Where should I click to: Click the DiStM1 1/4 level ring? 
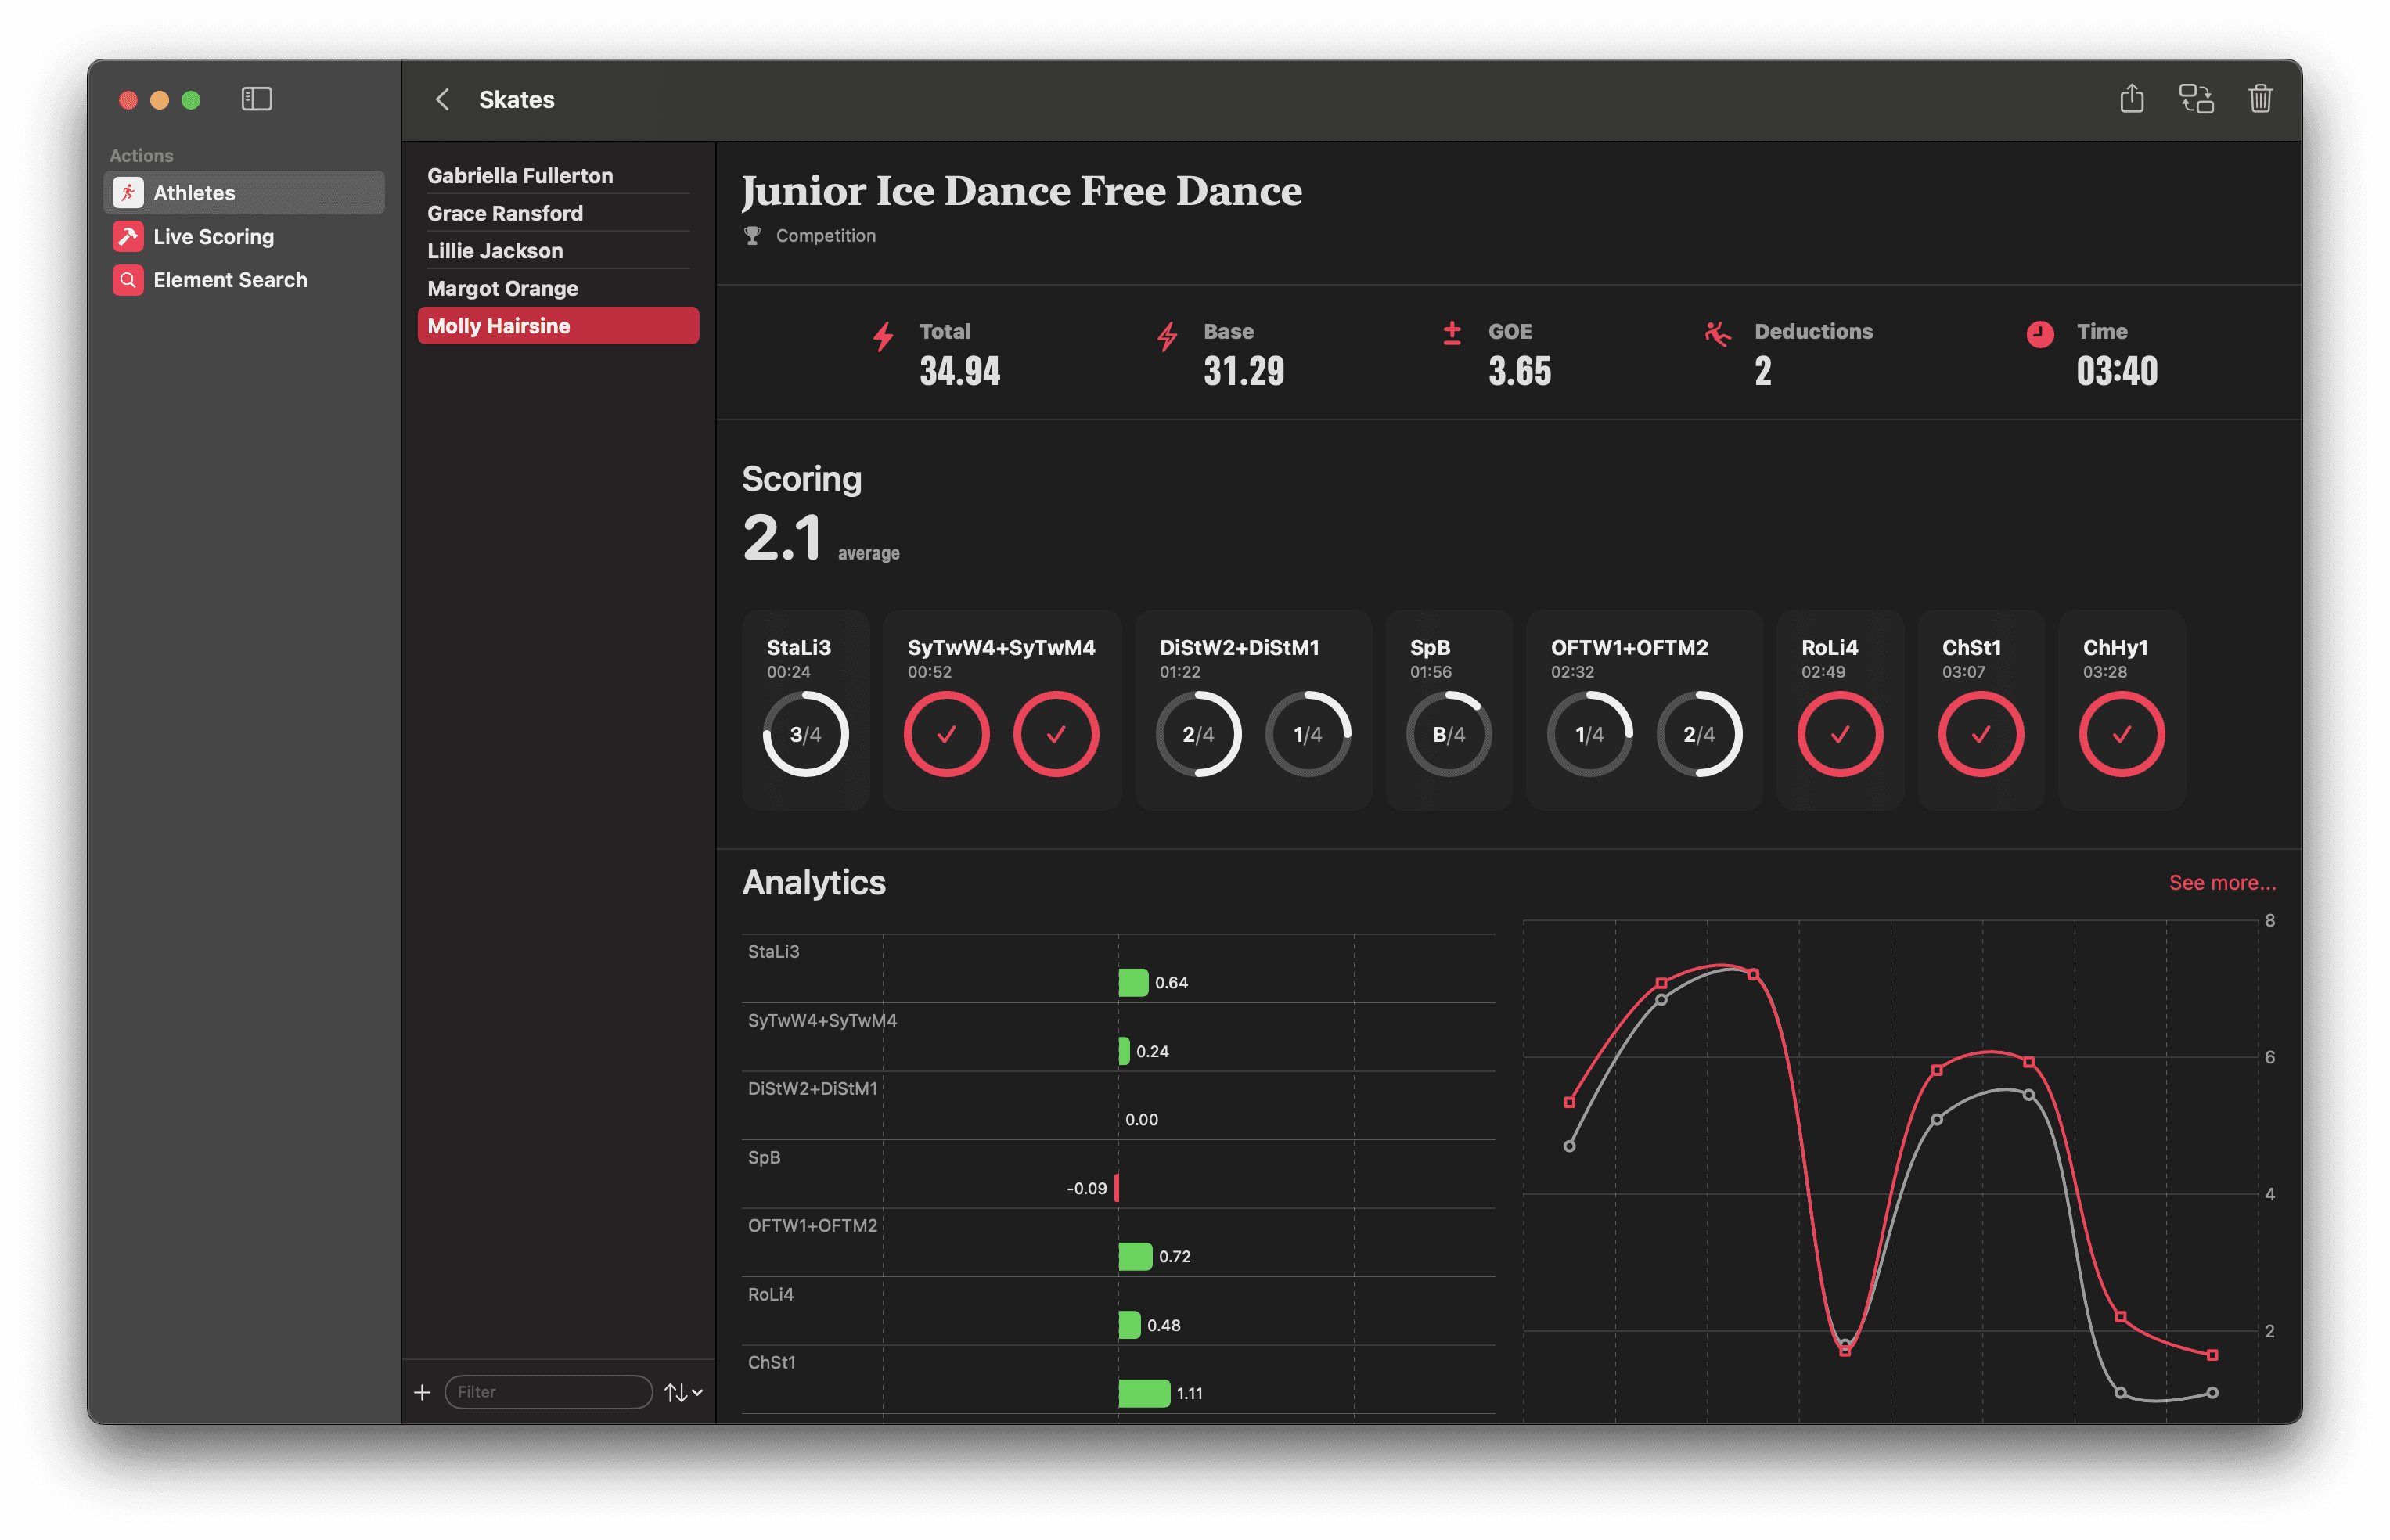1308,735
